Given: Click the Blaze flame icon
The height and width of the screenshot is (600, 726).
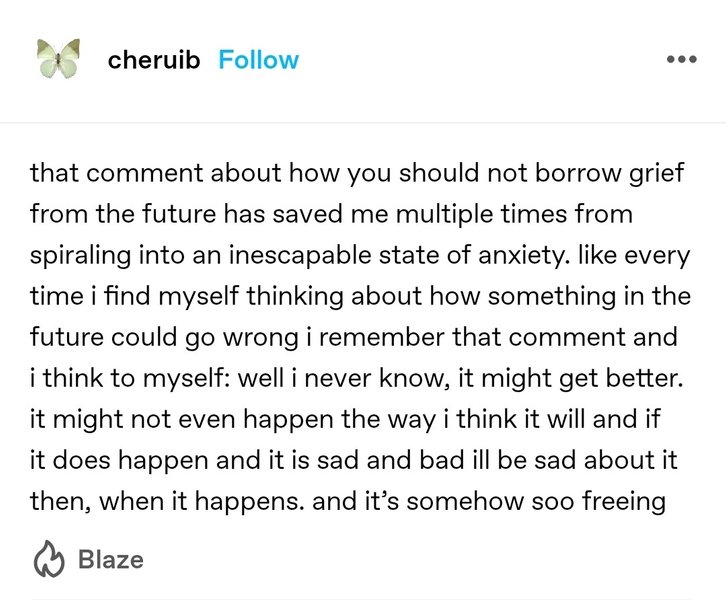Looking at the screenshot, I should [x=49, y=559].
